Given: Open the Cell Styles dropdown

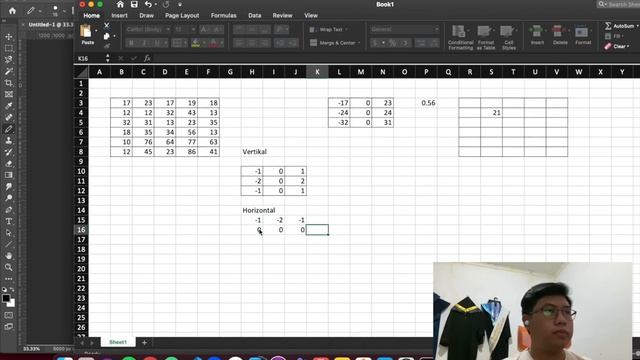Looking at the screenshot, I should 509,37.
